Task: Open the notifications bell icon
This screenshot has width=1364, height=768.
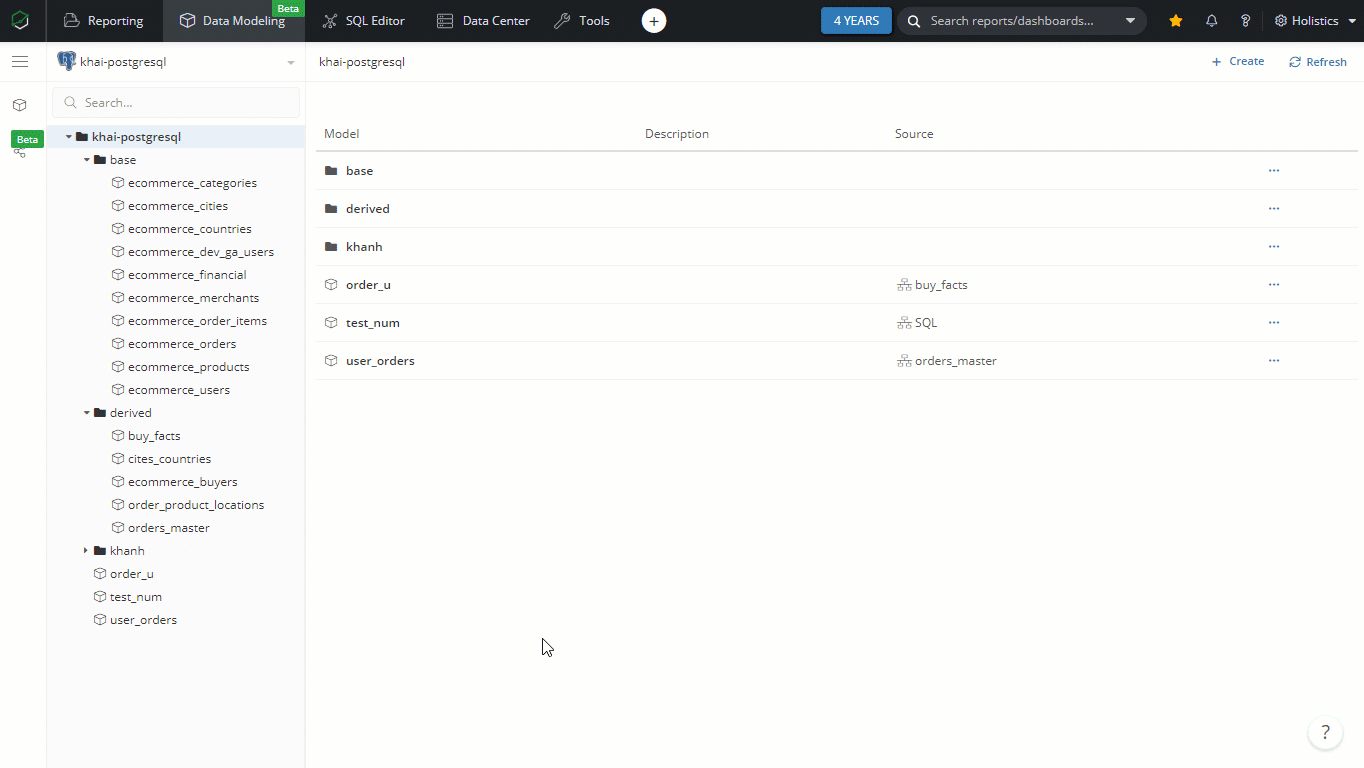Action: click(1212, 20)
